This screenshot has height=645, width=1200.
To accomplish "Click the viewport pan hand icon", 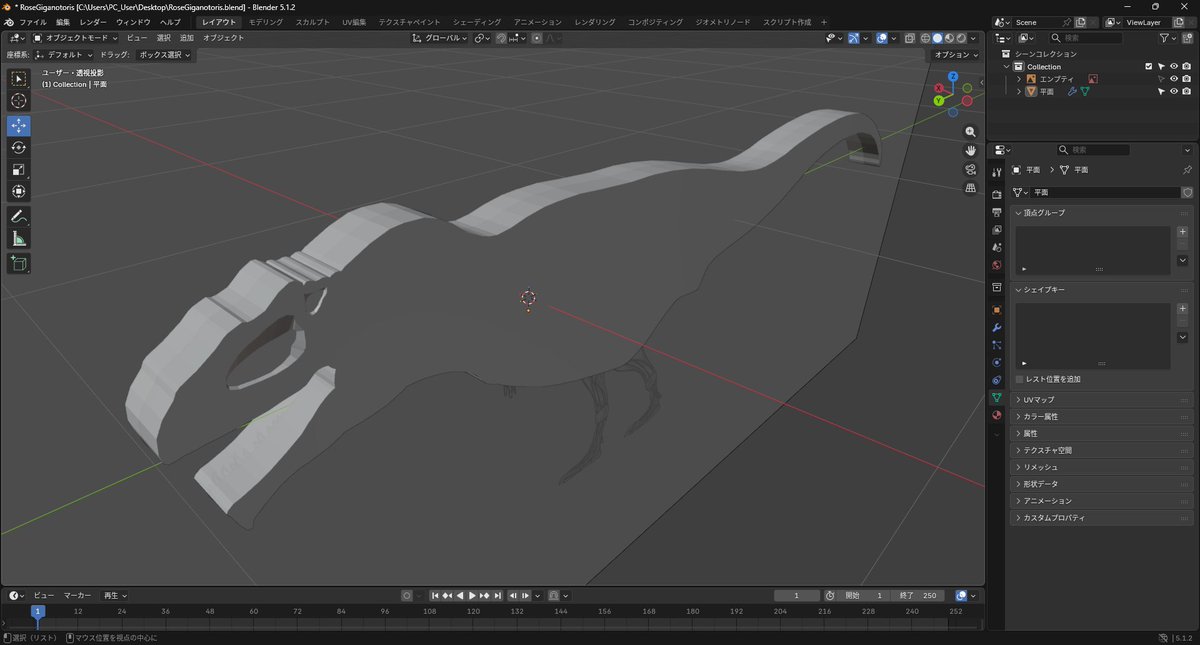I will click(x=970, y=151).
